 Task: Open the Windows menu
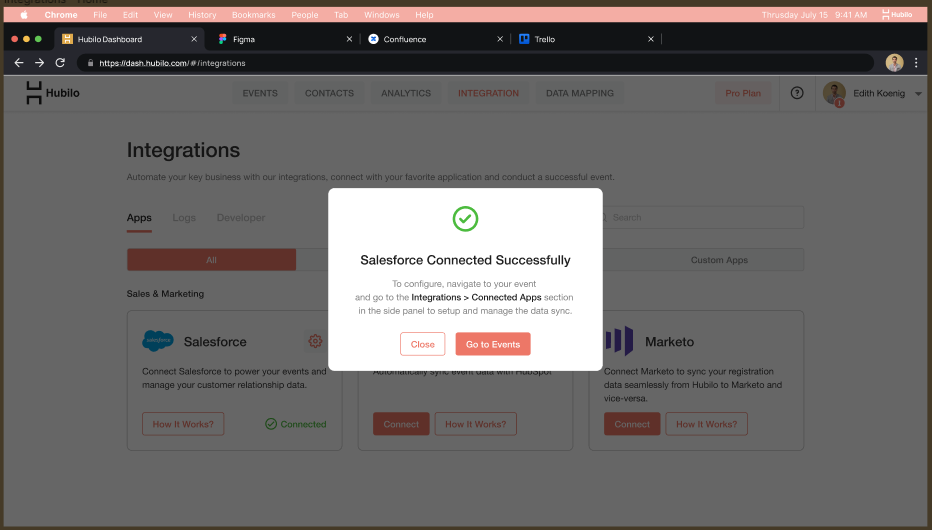pos(382,15)
